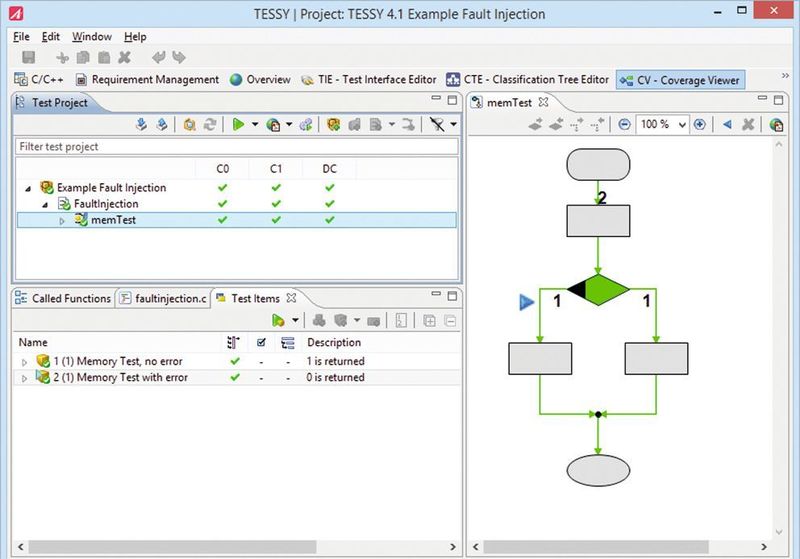
Task: Click blue left-pointing triangle in memTest toolbar
Action: click(x=727, y=124)
